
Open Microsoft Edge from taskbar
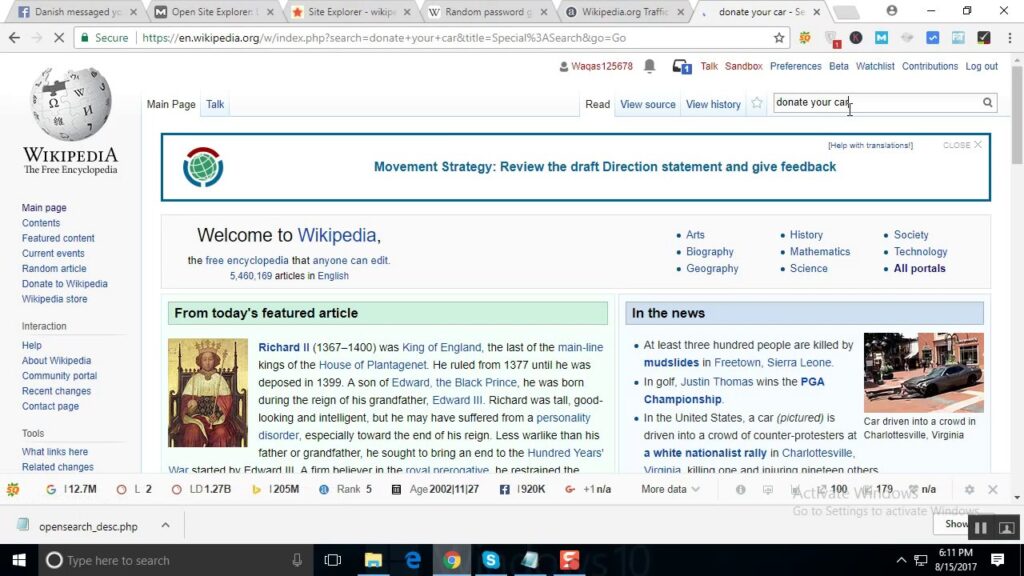(x=413, y=560)
